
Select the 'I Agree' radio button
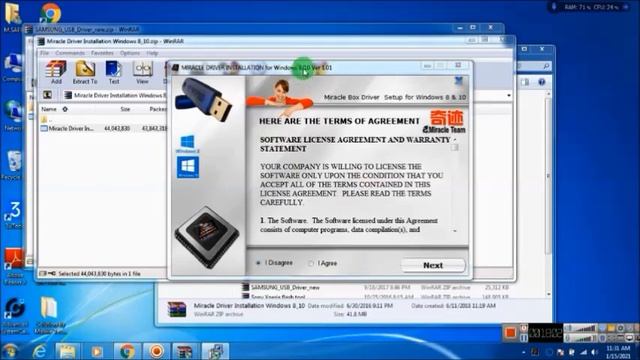(x=311, y=264)
